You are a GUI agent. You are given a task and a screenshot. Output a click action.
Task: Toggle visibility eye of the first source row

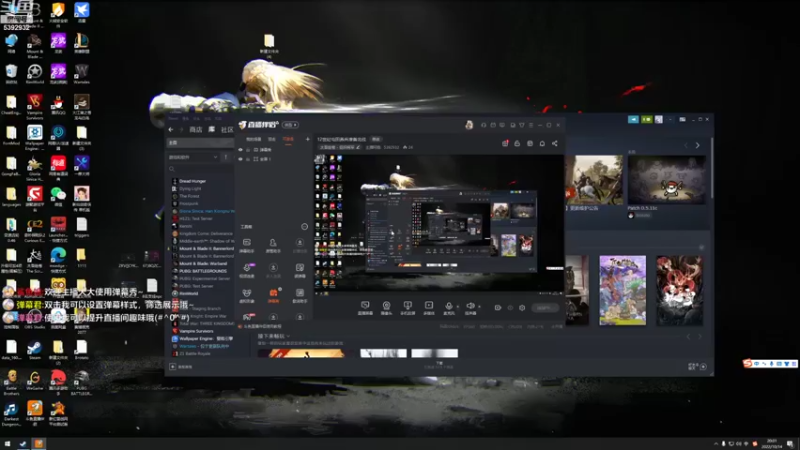point(240,150)
